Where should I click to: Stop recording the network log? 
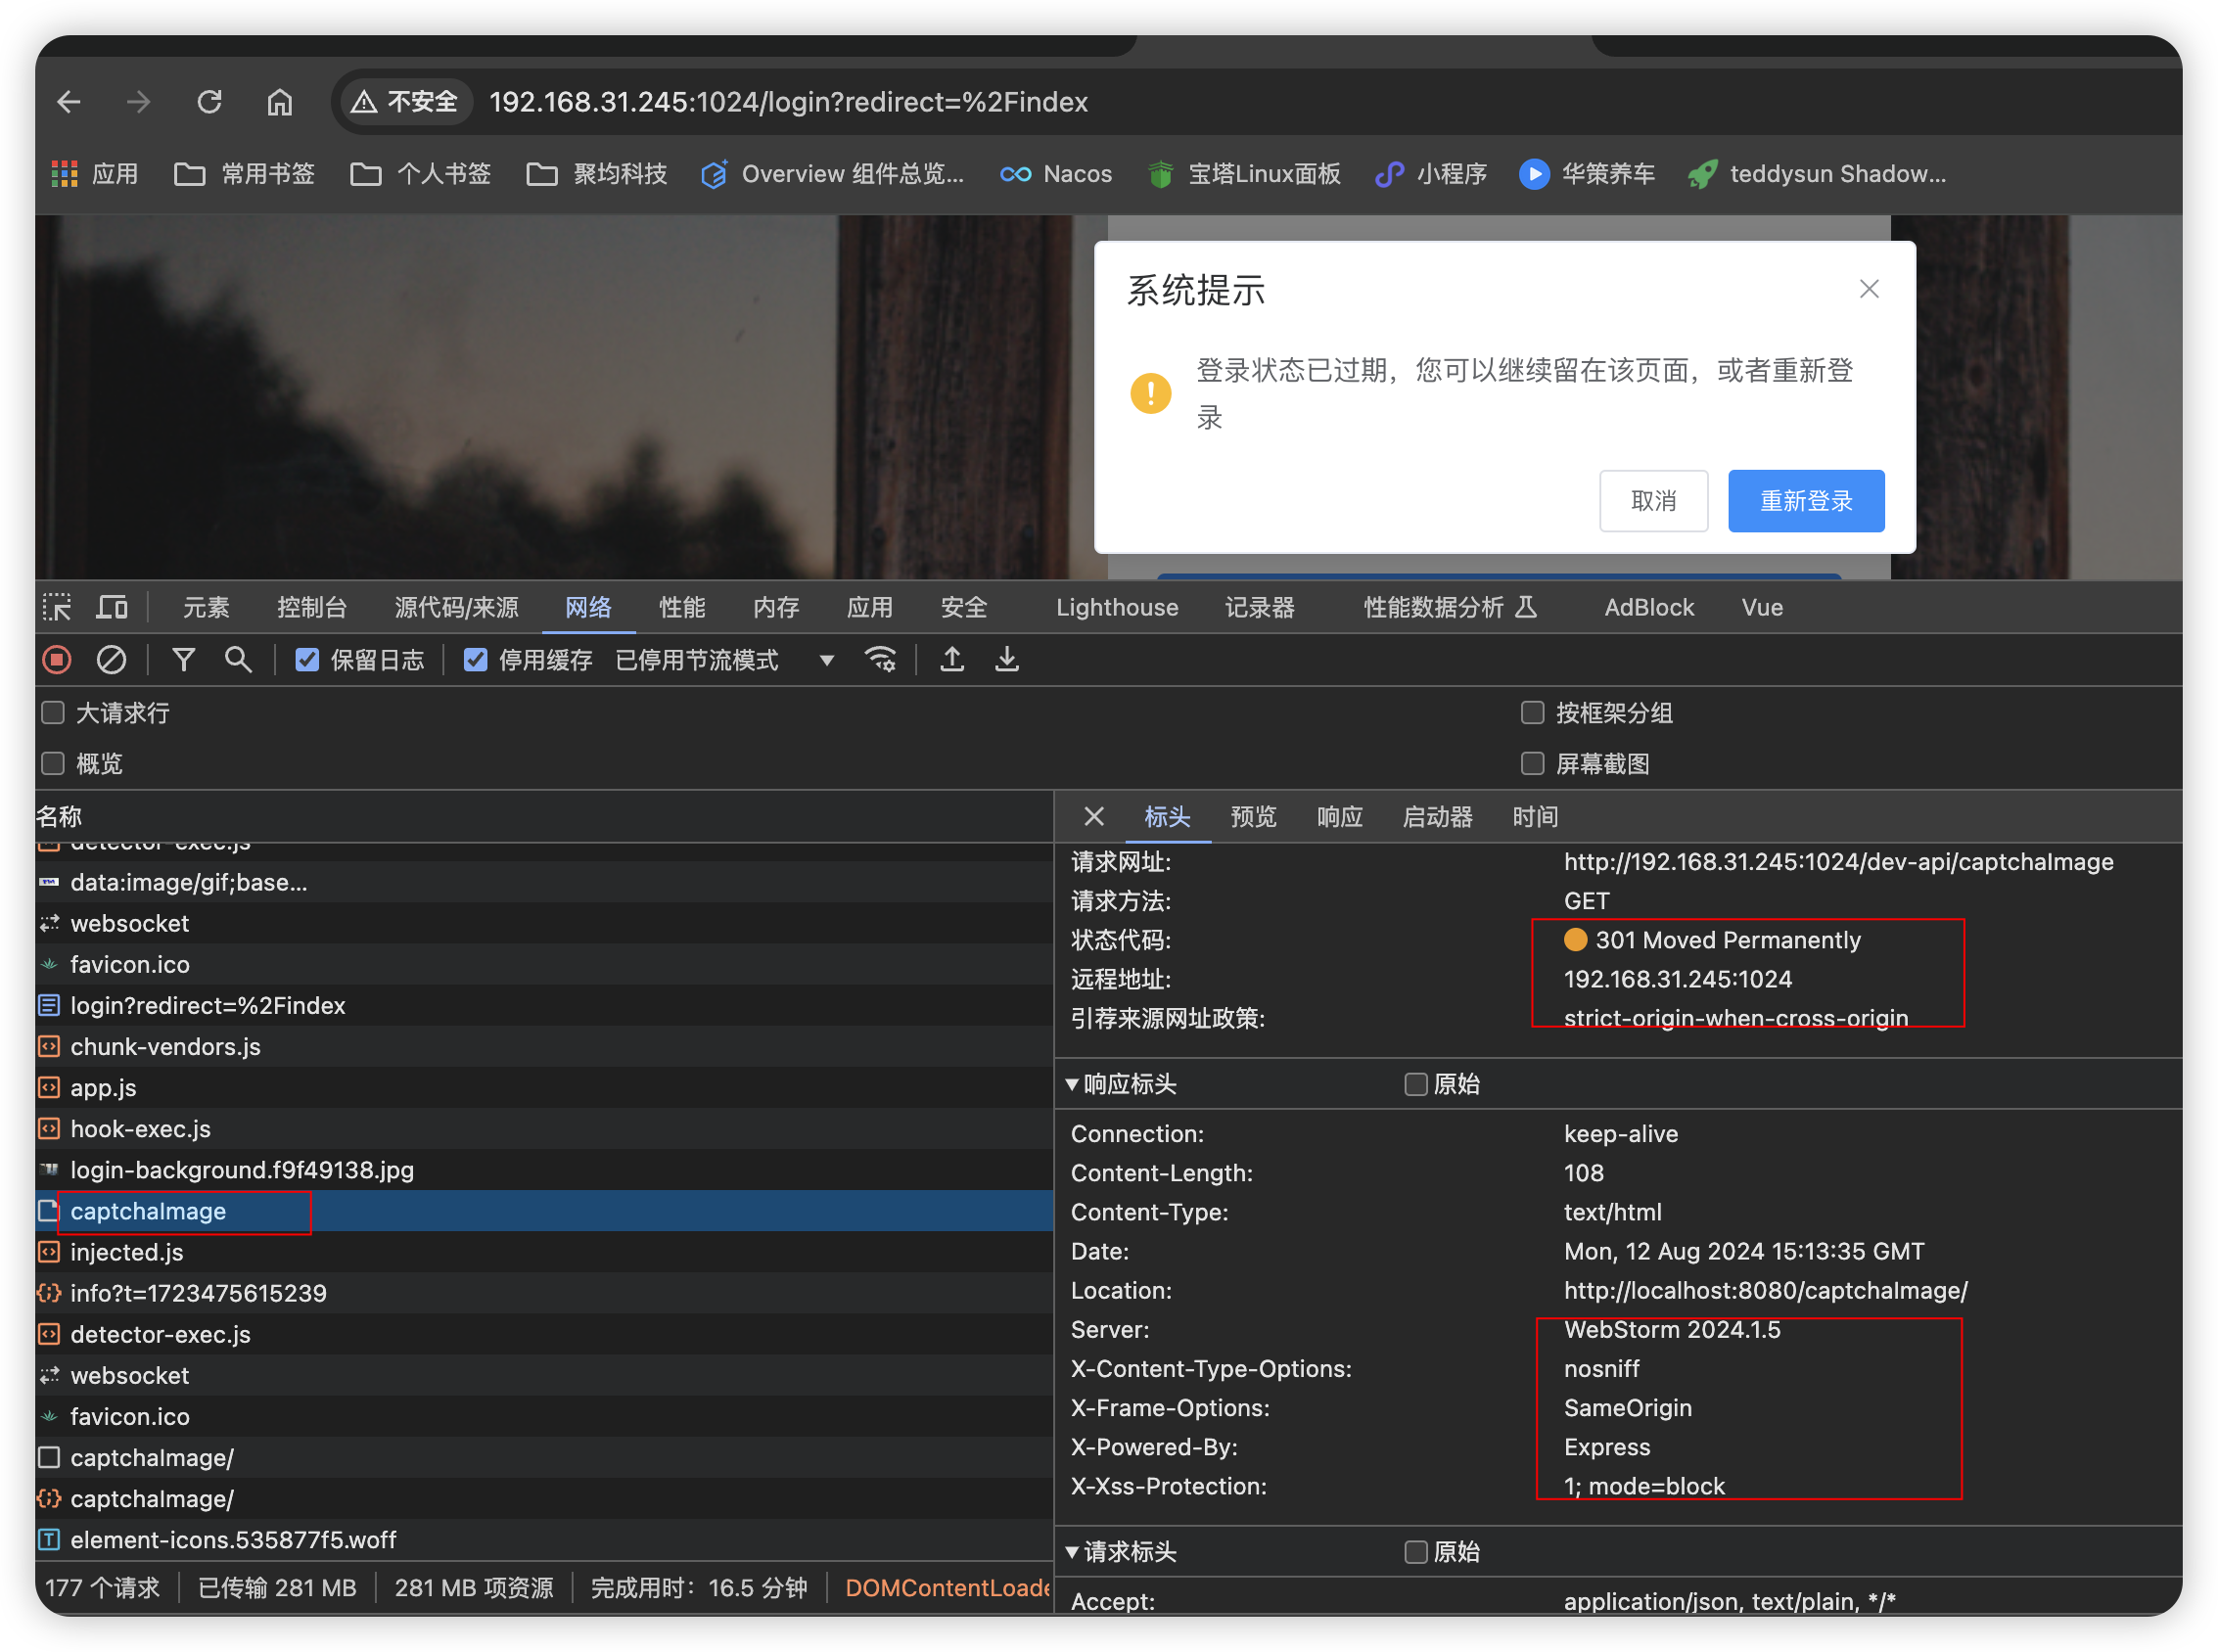(x=57, y=660)
